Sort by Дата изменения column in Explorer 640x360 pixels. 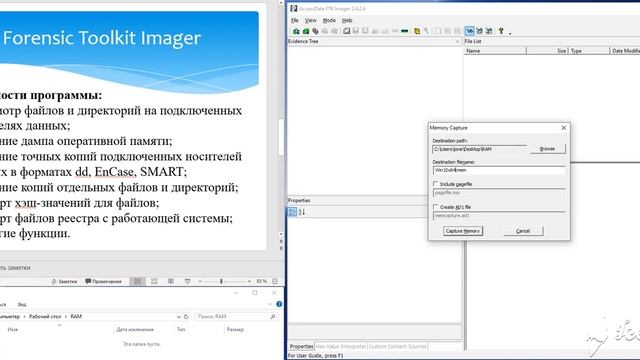click(135, 329)
